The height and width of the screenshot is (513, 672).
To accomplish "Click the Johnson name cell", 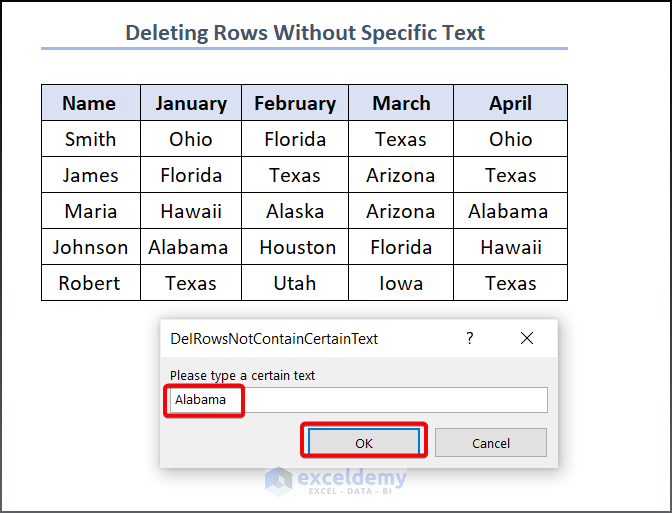I will [x=90, y=247].
